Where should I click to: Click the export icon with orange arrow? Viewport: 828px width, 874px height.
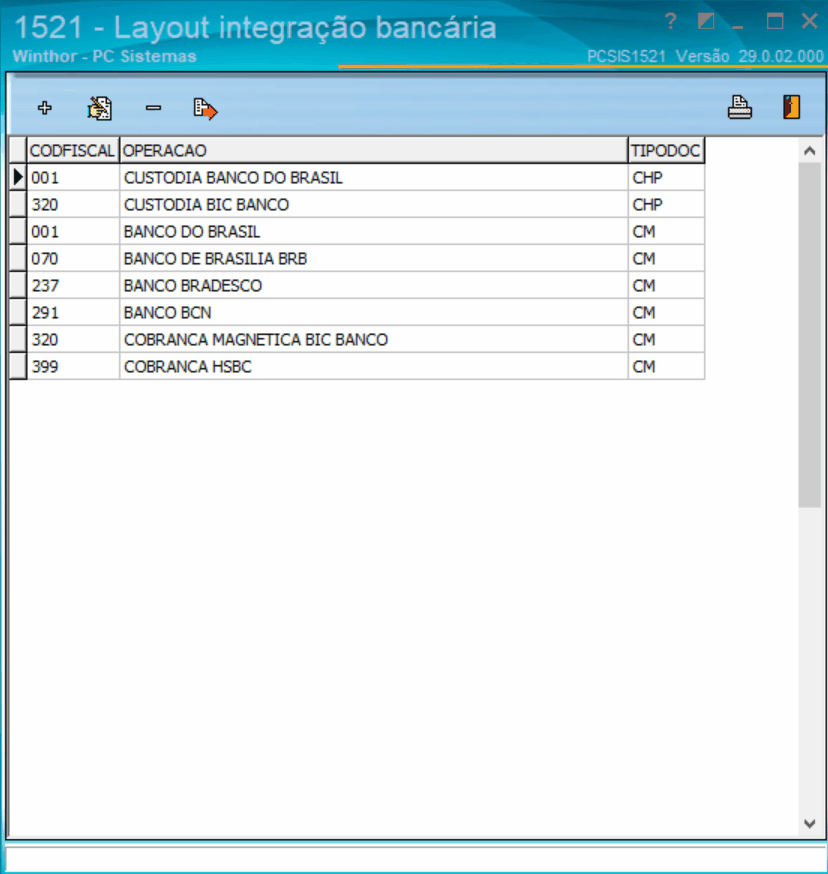click(x=205, y=109)
